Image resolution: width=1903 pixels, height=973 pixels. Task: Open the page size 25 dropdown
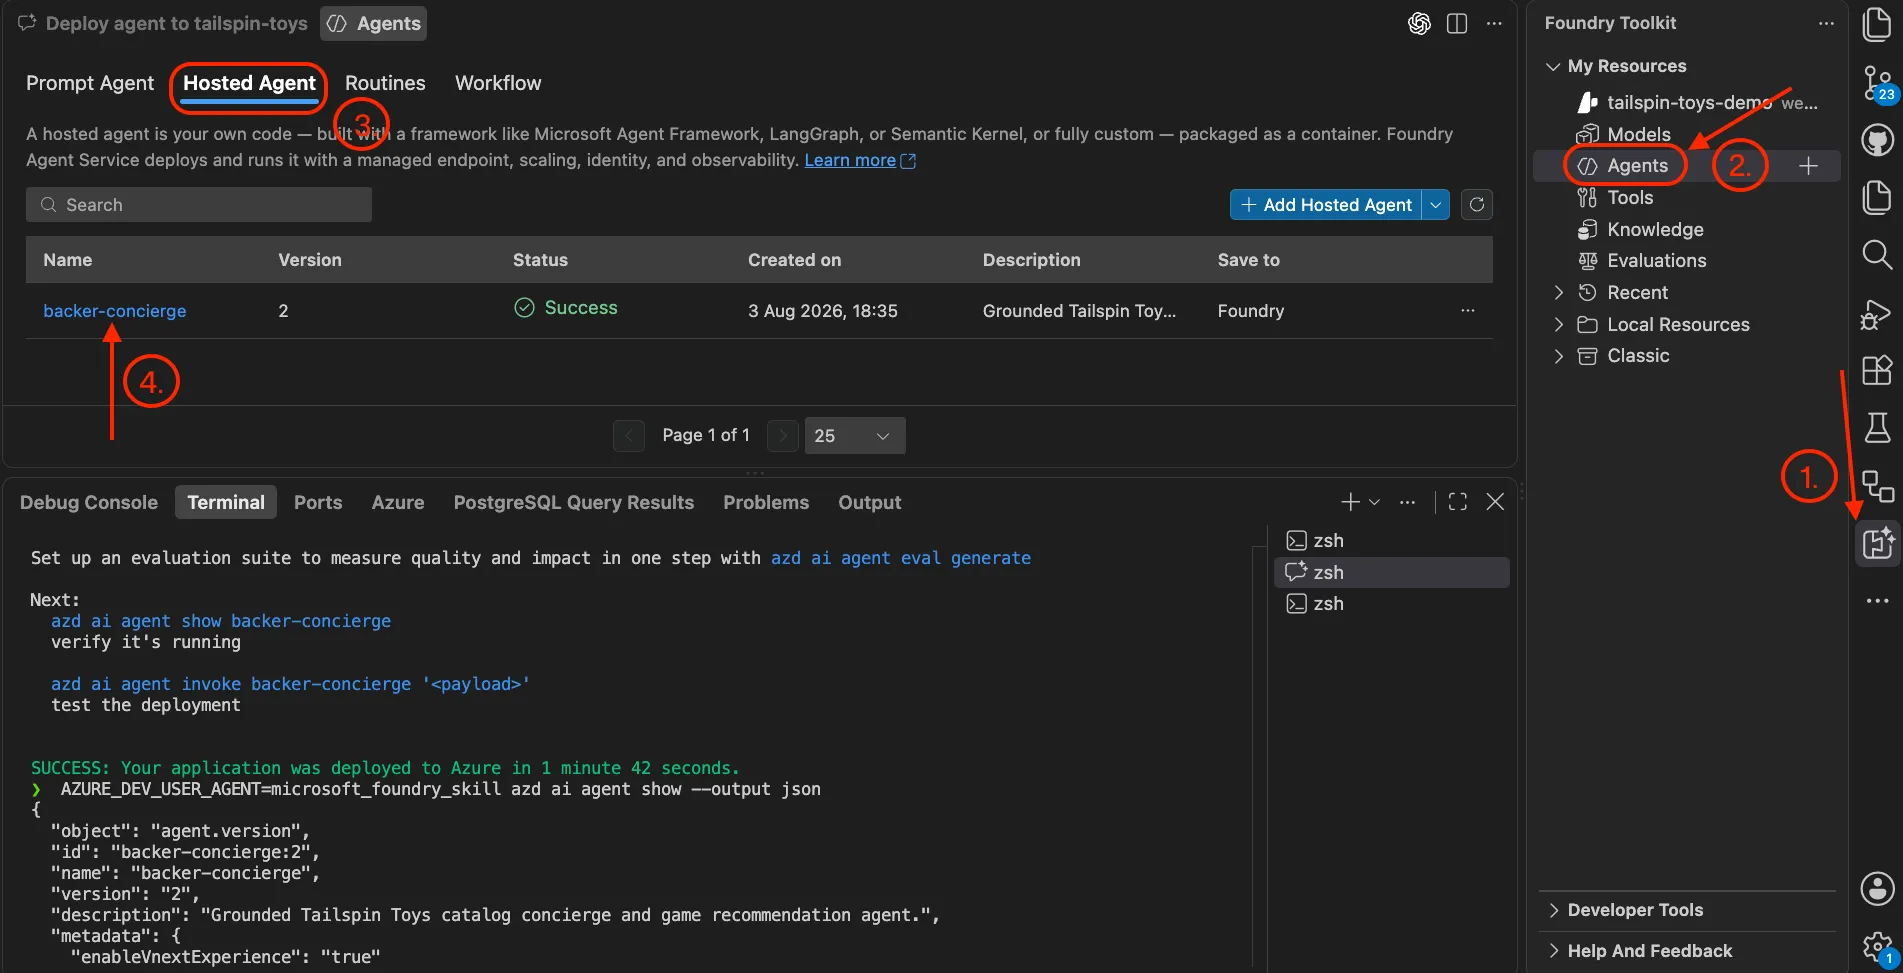tap(855, 435)
